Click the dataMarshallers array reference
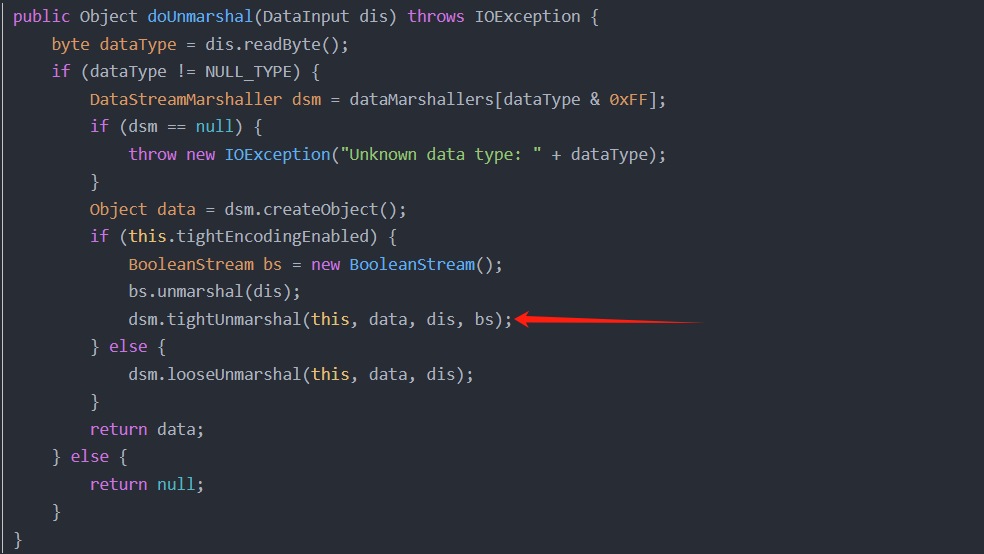Image resolution: width=984 pixels, height=554 pixels. 422,99
